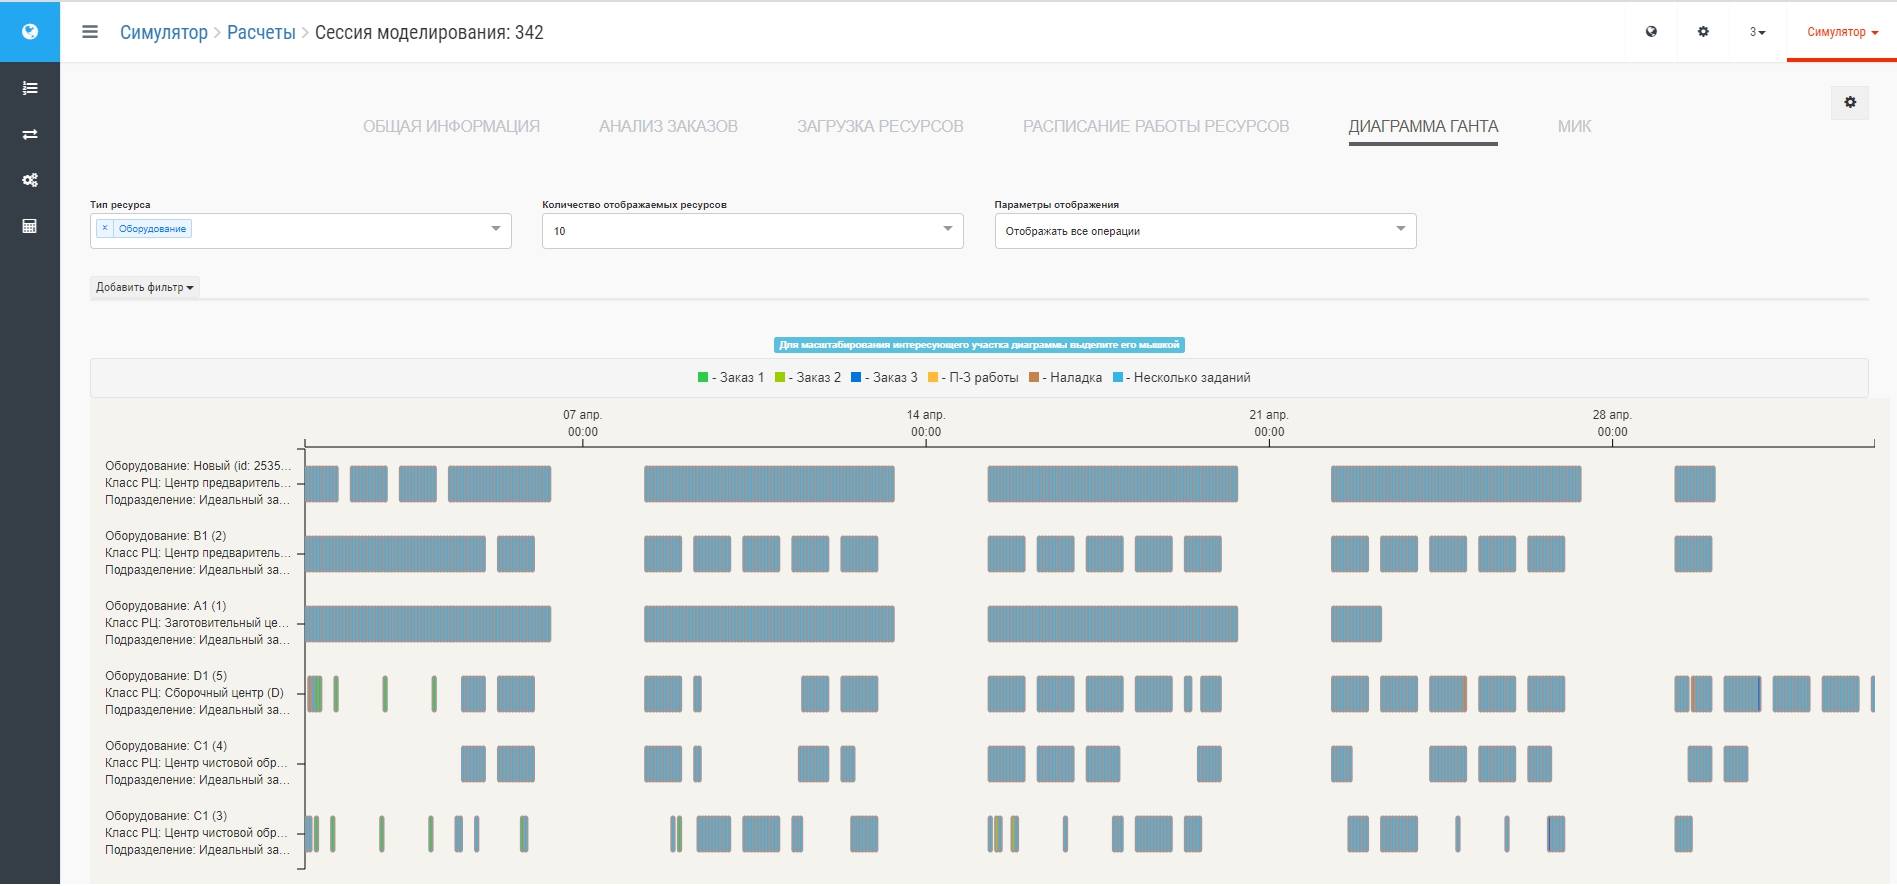Screen dimensions: 1897x886
Task: Click the blue zoom hint banner above the legend
Action: (x=979, y=345)
